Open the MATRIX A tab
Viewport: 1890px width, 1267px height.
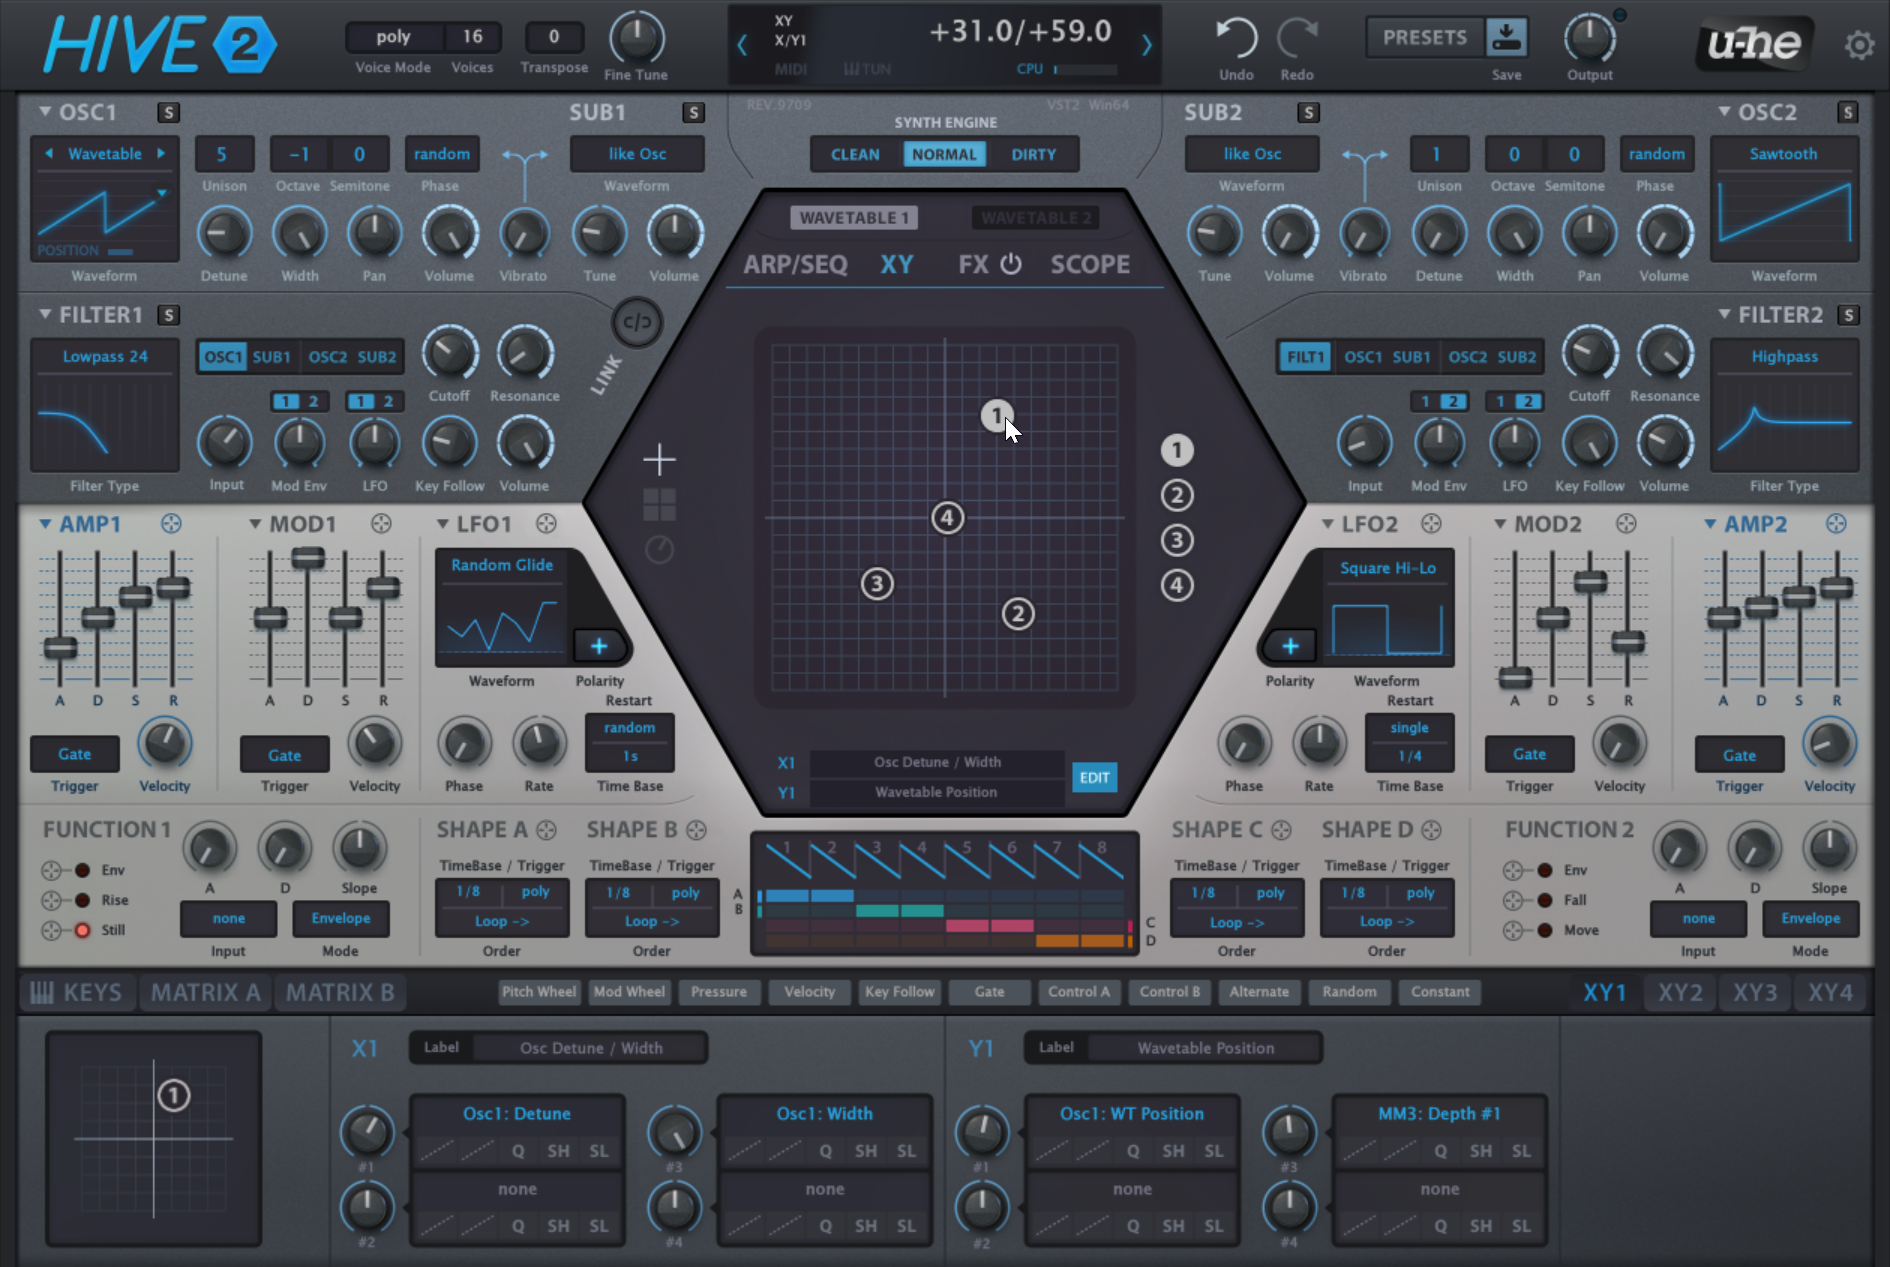205,992
